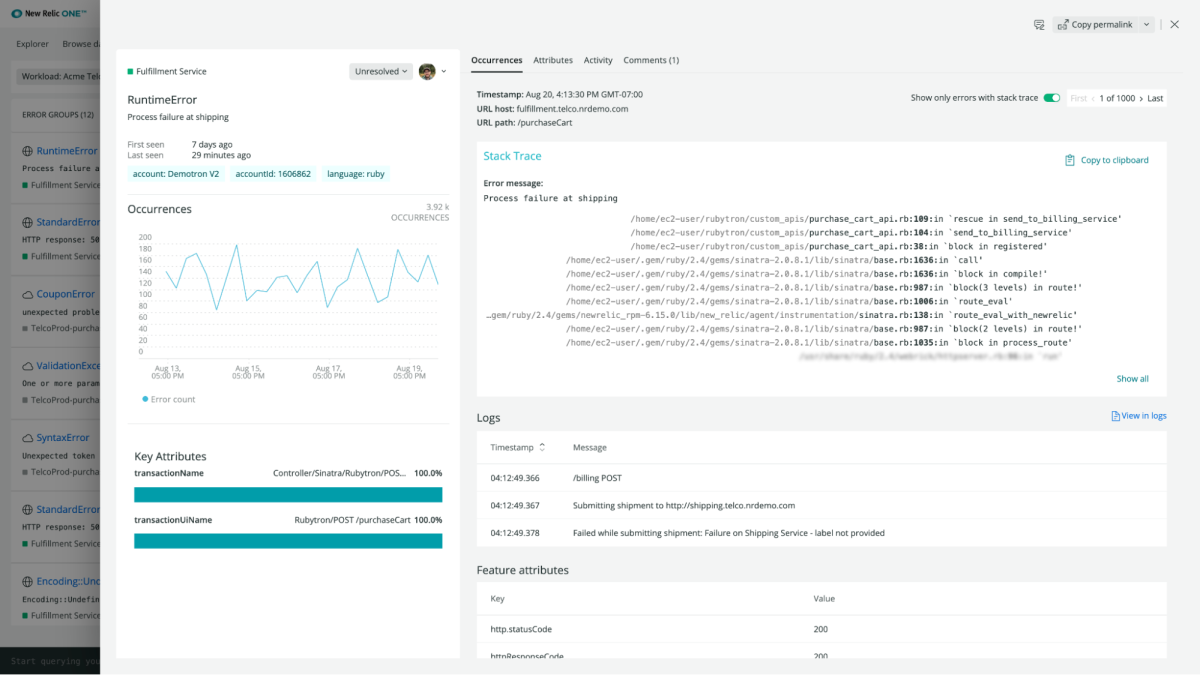Go to next occurrence with right chevron
1200x675 pixels.
[1141, 98]
